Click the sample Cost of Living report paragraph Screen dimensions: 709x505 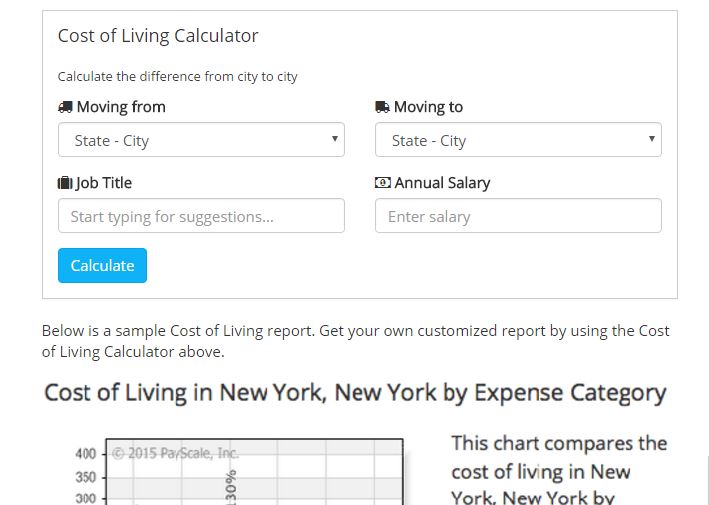[x=355, y=341]
